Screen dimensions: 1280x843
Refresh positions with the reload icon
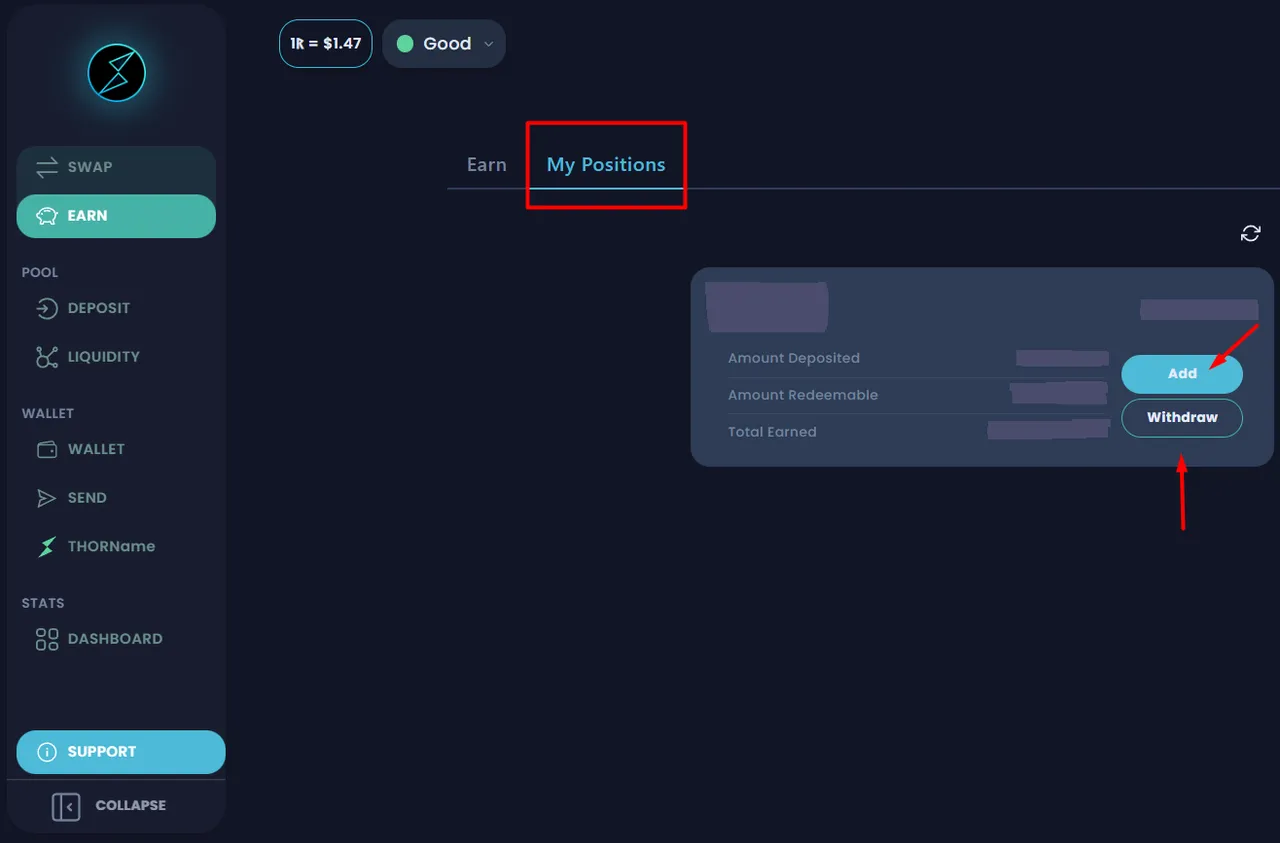click(x=1250, y=233)
